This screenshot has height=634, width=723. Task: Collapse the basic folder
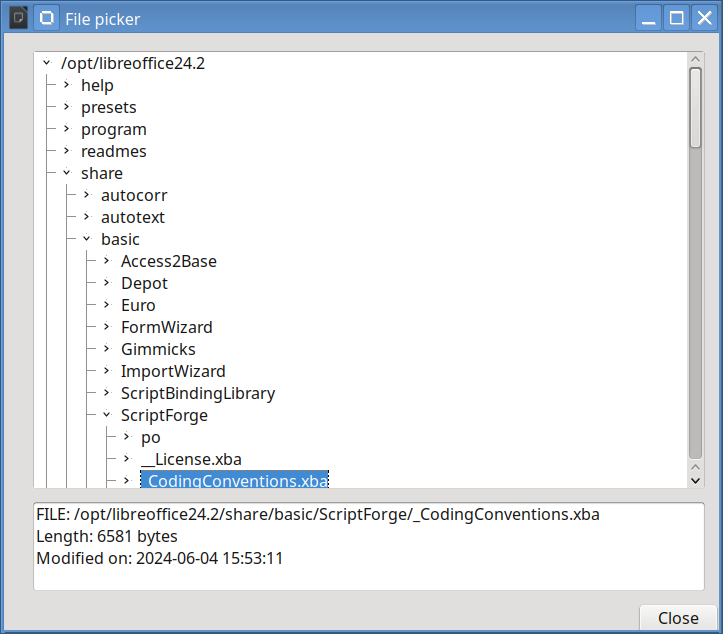87,238
